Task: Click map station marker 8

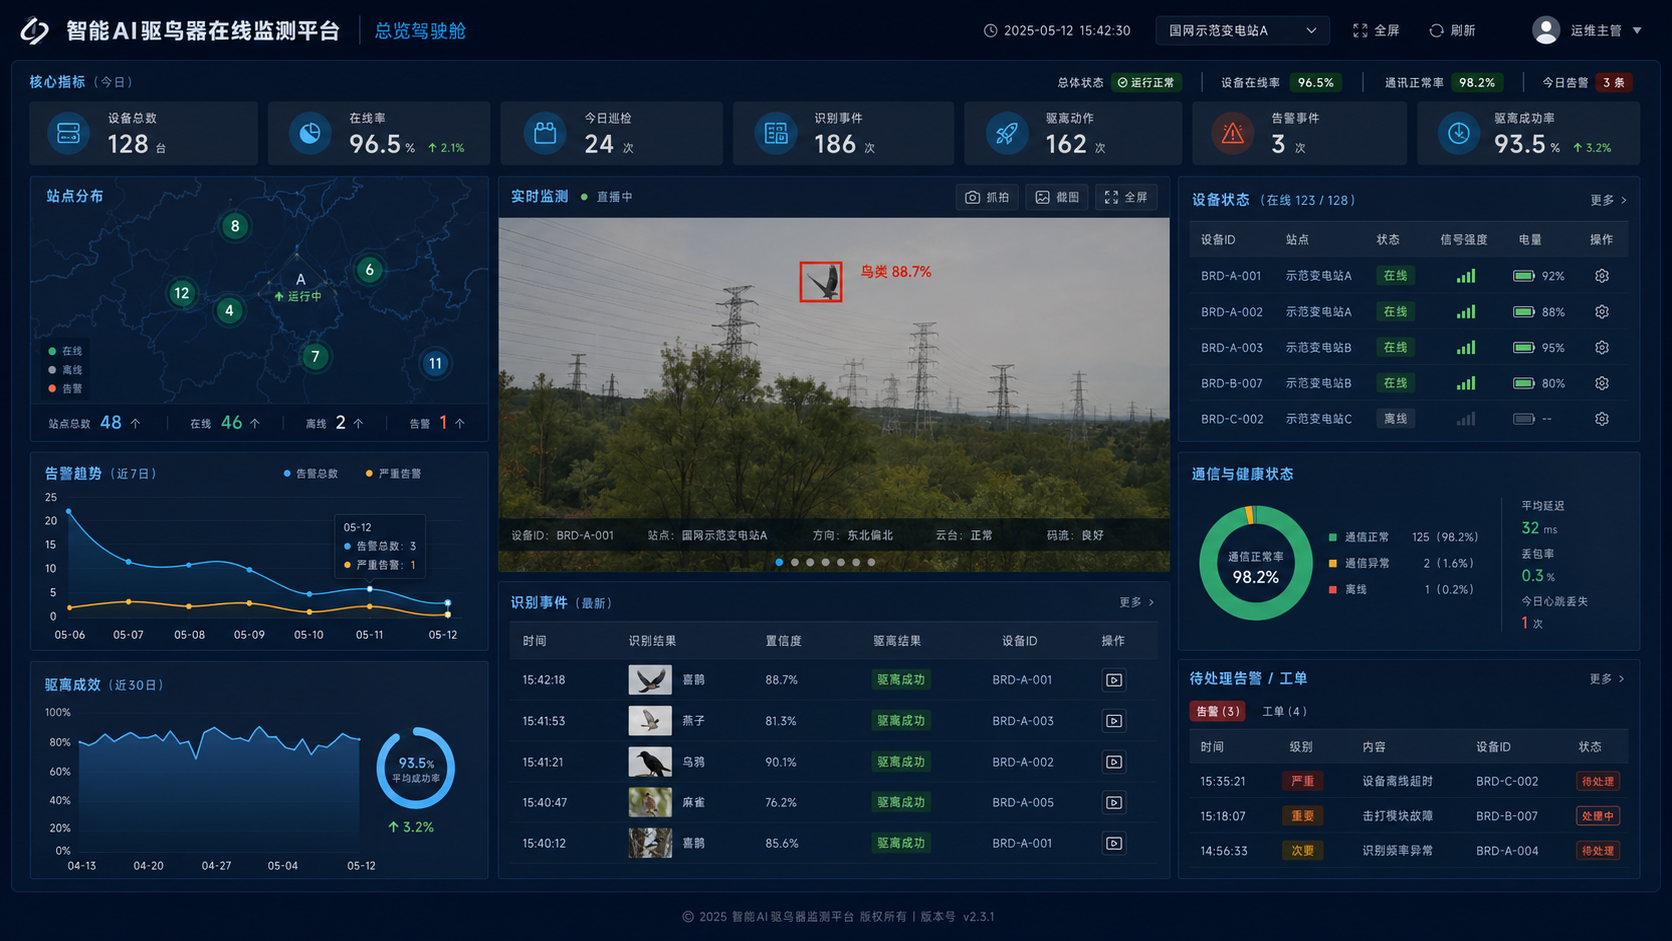Action: (x=235, y=226)
